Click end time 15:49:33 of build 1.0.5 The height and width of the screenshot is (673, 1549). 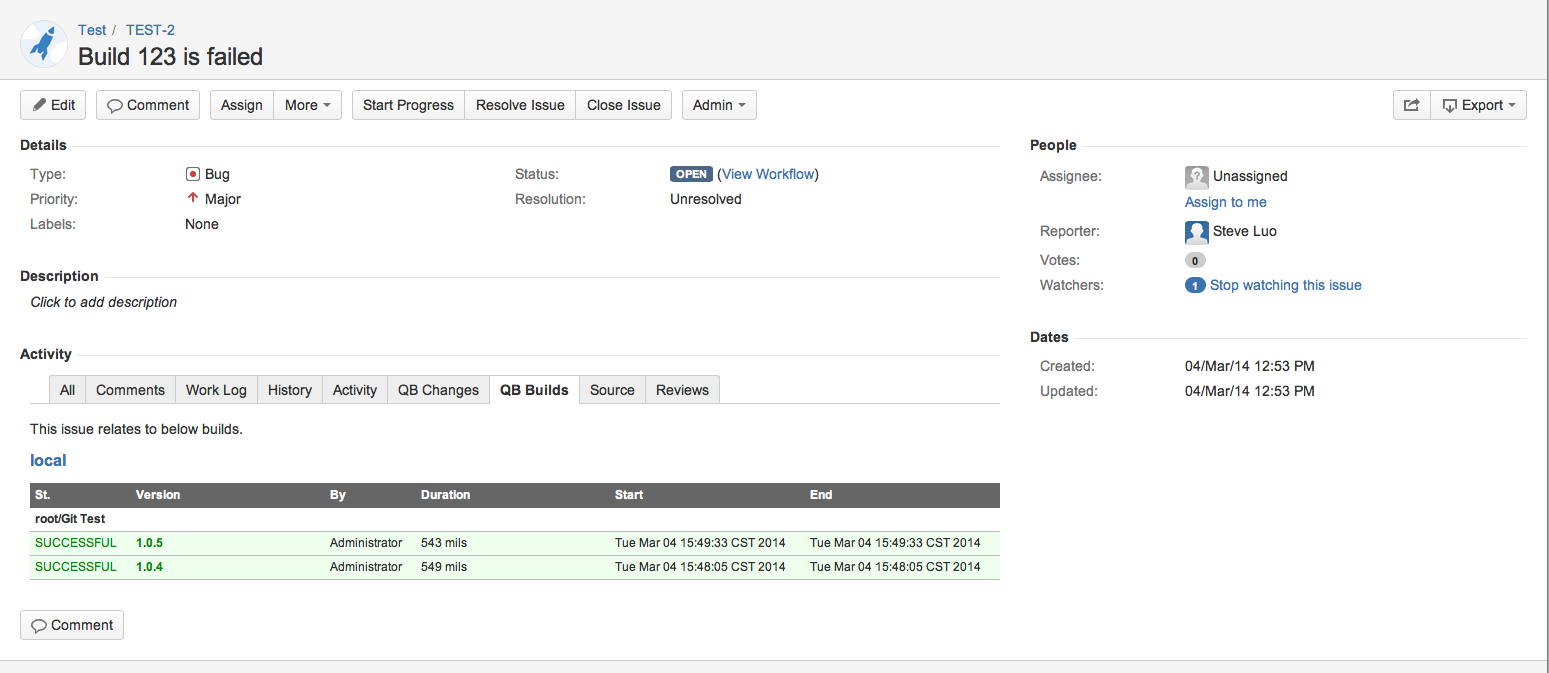pos(895,543)
